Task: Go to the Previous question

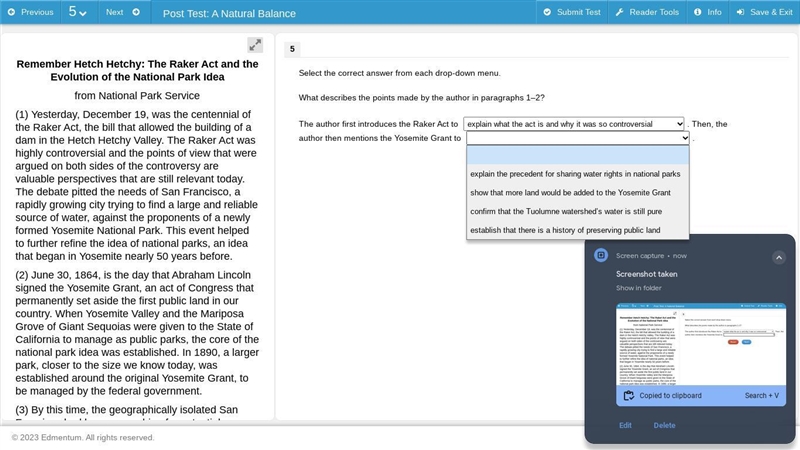Action: pyautogui.click(x=31, y=12)
